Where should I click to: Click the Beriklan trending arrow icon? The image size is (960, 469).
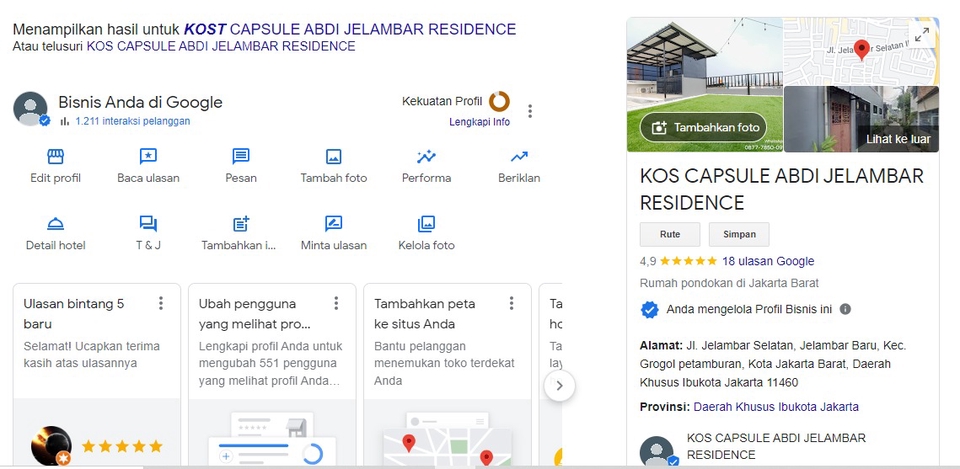519,157
